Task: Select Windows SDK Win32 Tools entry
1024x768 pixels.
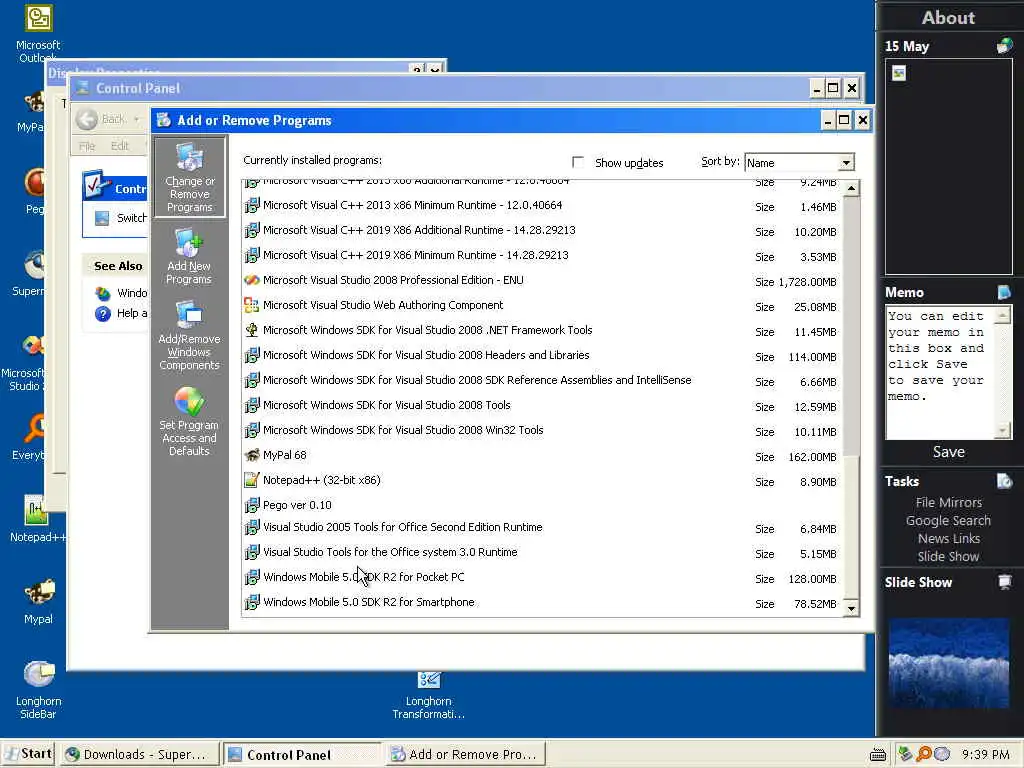Action: 541,430
